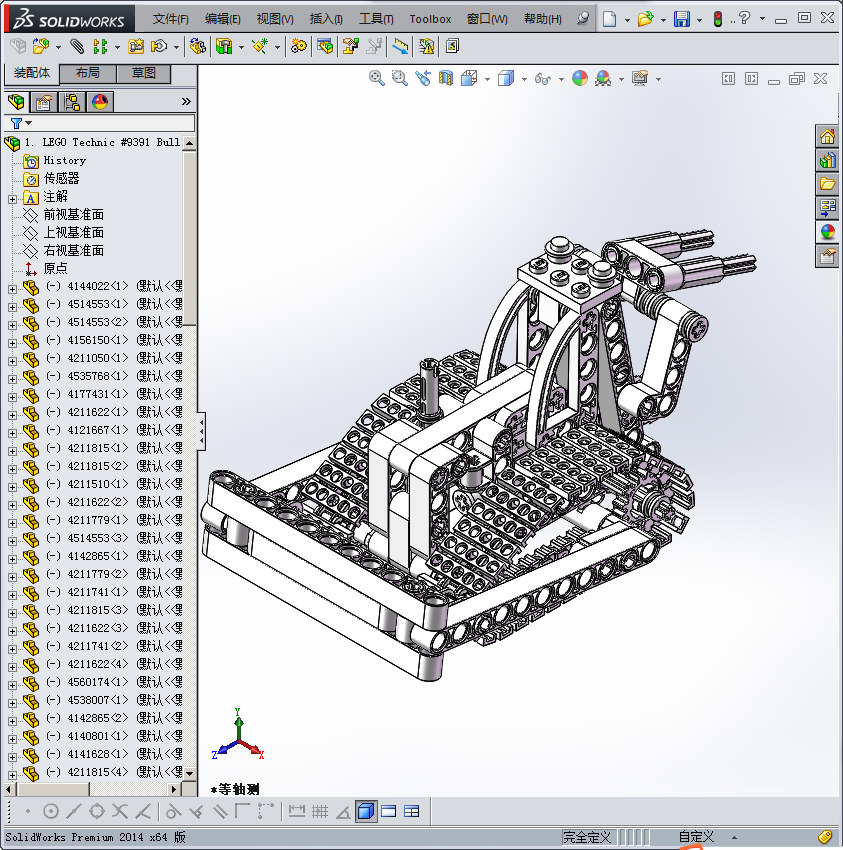The image size is (843, 850).
Task: Toggle the four-view viewport layout button
Action: coord(412,811)
